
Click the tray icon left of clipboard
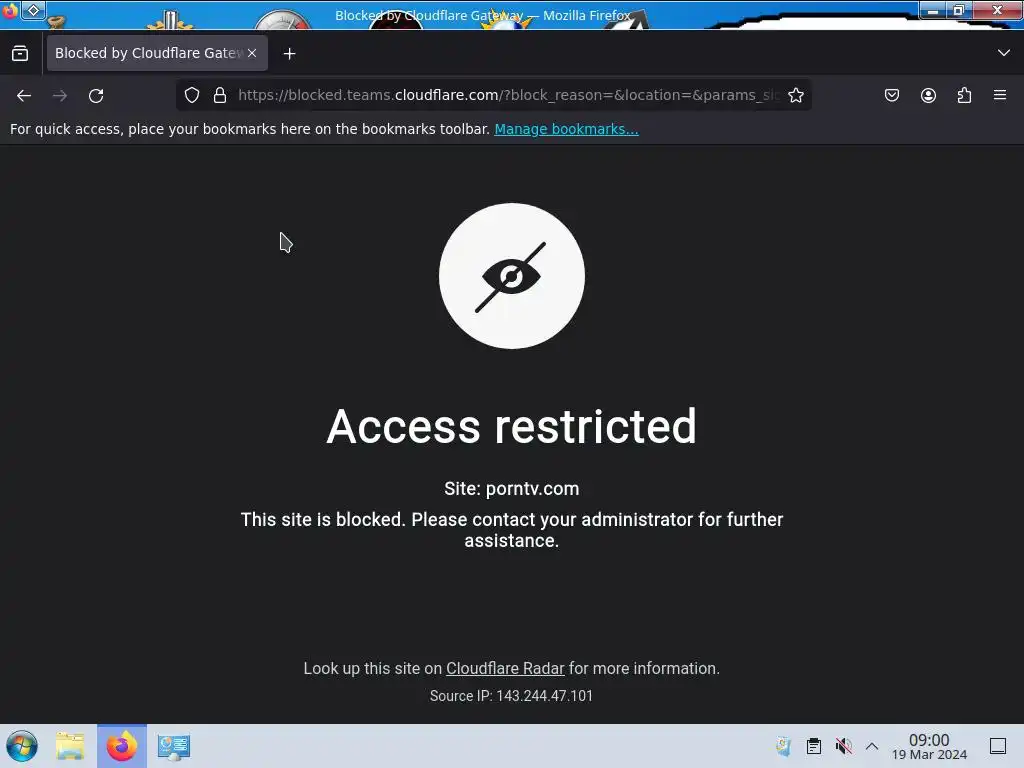(x=784, y=746)
